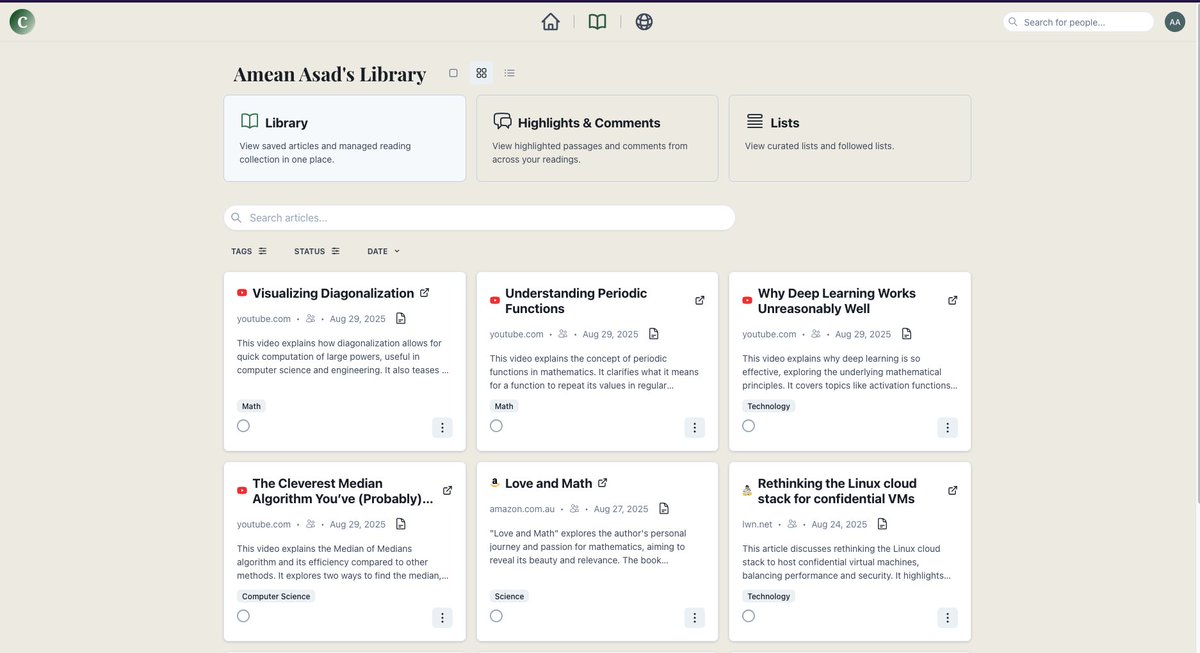Click amazon.com.au source on Love and Math

click(x=521, y=509)
